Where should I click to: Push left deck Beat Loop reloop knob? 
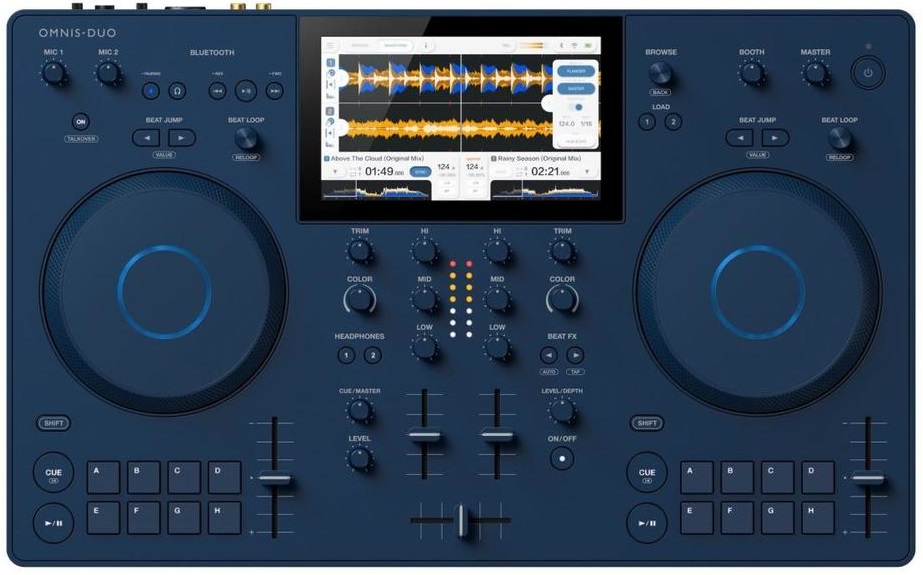(x=246, y=138)
